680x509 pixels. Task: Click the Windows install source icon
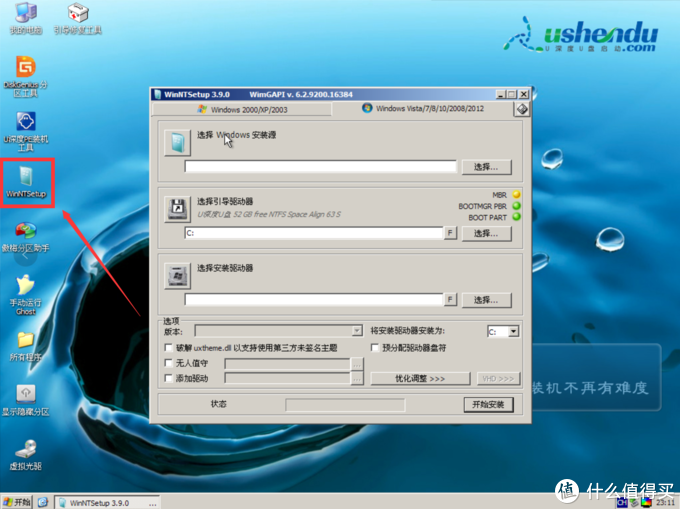(x=177, y=143)
